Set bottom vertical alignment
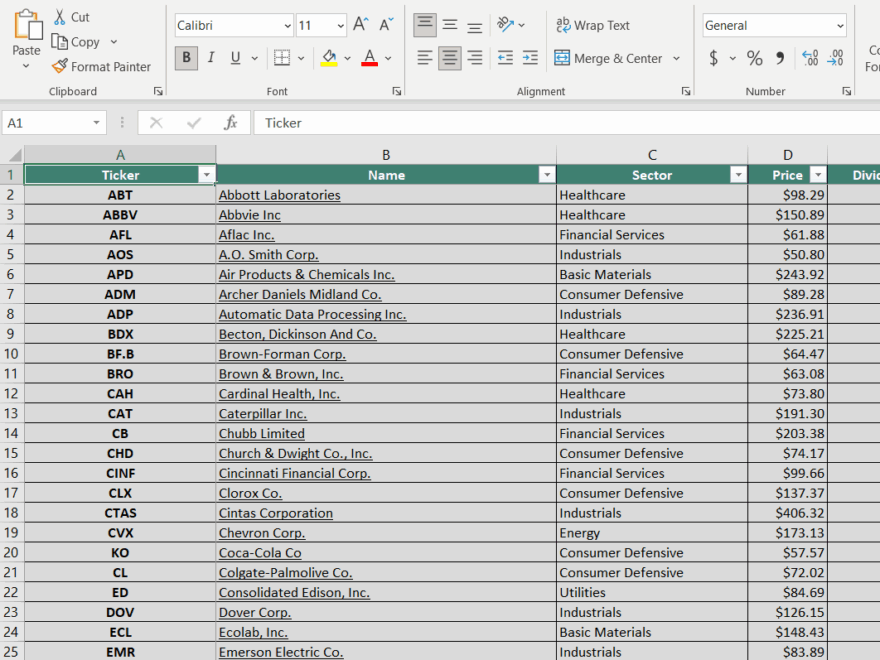 tap(475, 25)
